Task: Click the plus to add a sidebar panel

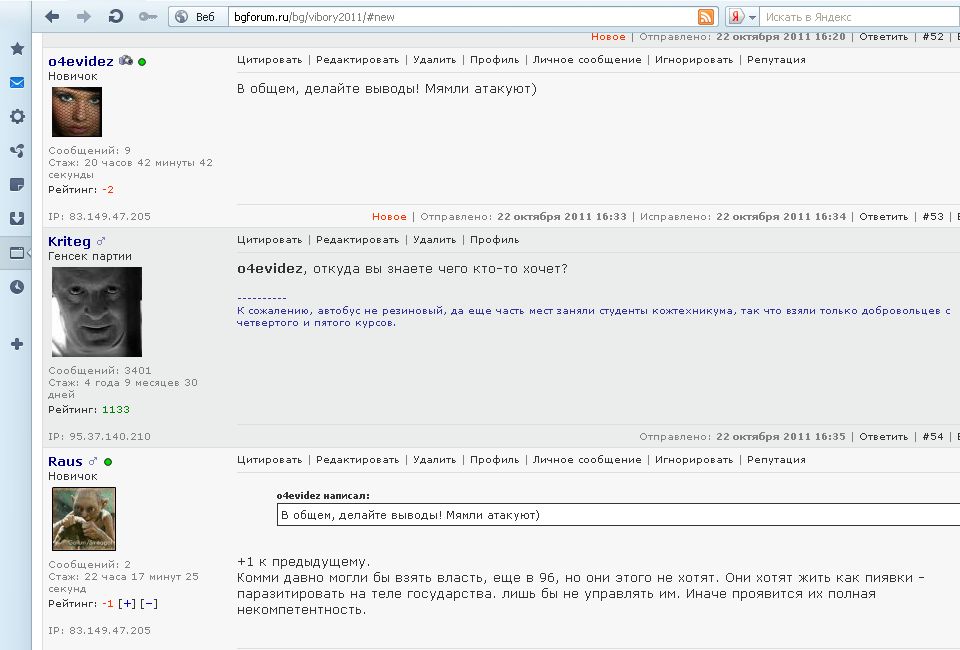Action: point(17,344)
